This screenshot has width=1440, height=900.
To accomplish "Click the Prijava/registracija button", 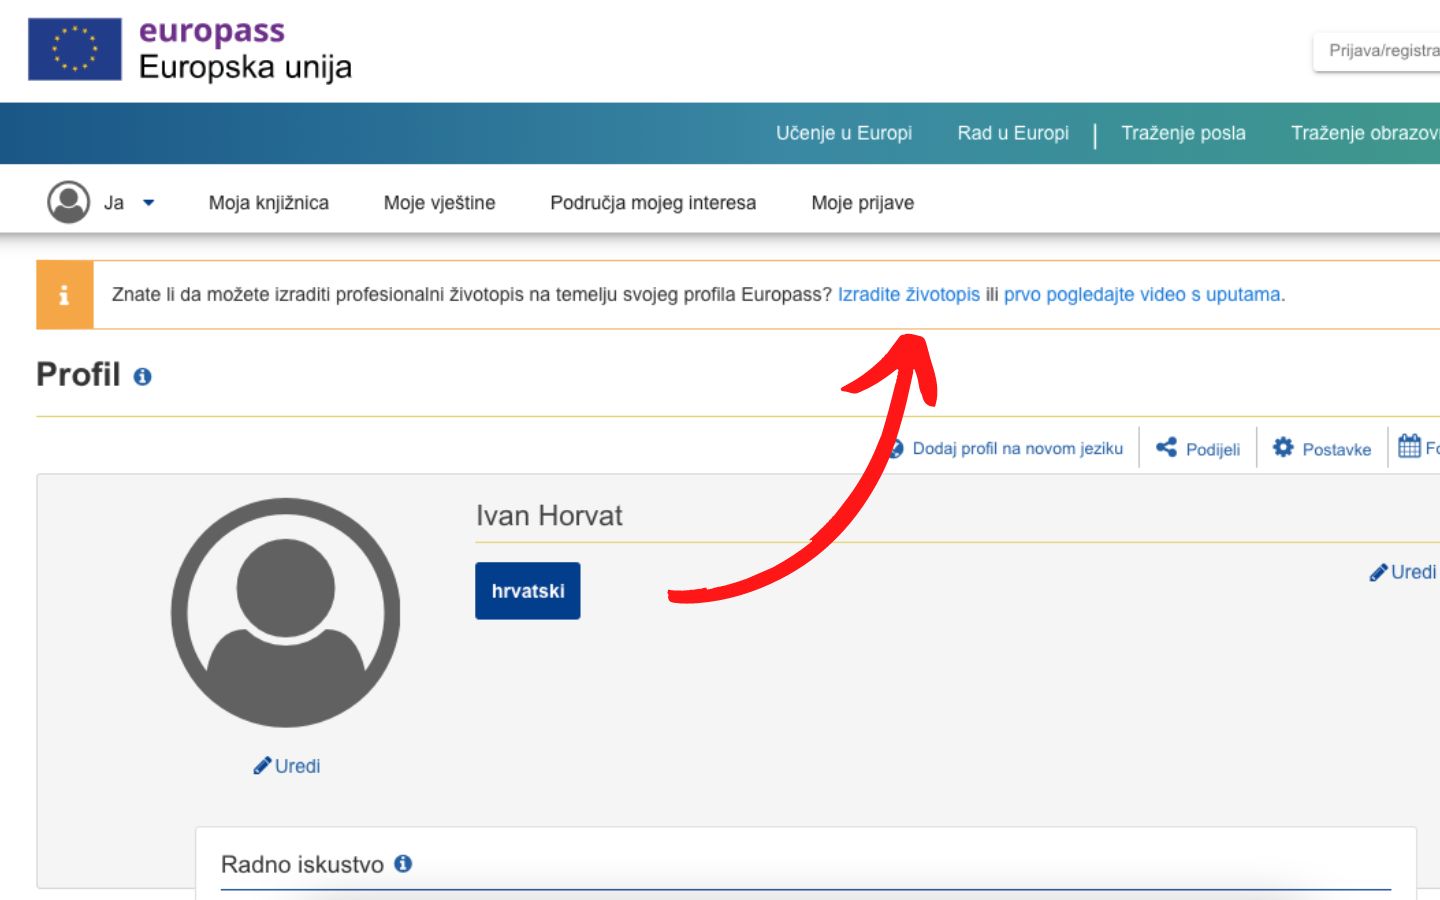I will (1377, 51).
